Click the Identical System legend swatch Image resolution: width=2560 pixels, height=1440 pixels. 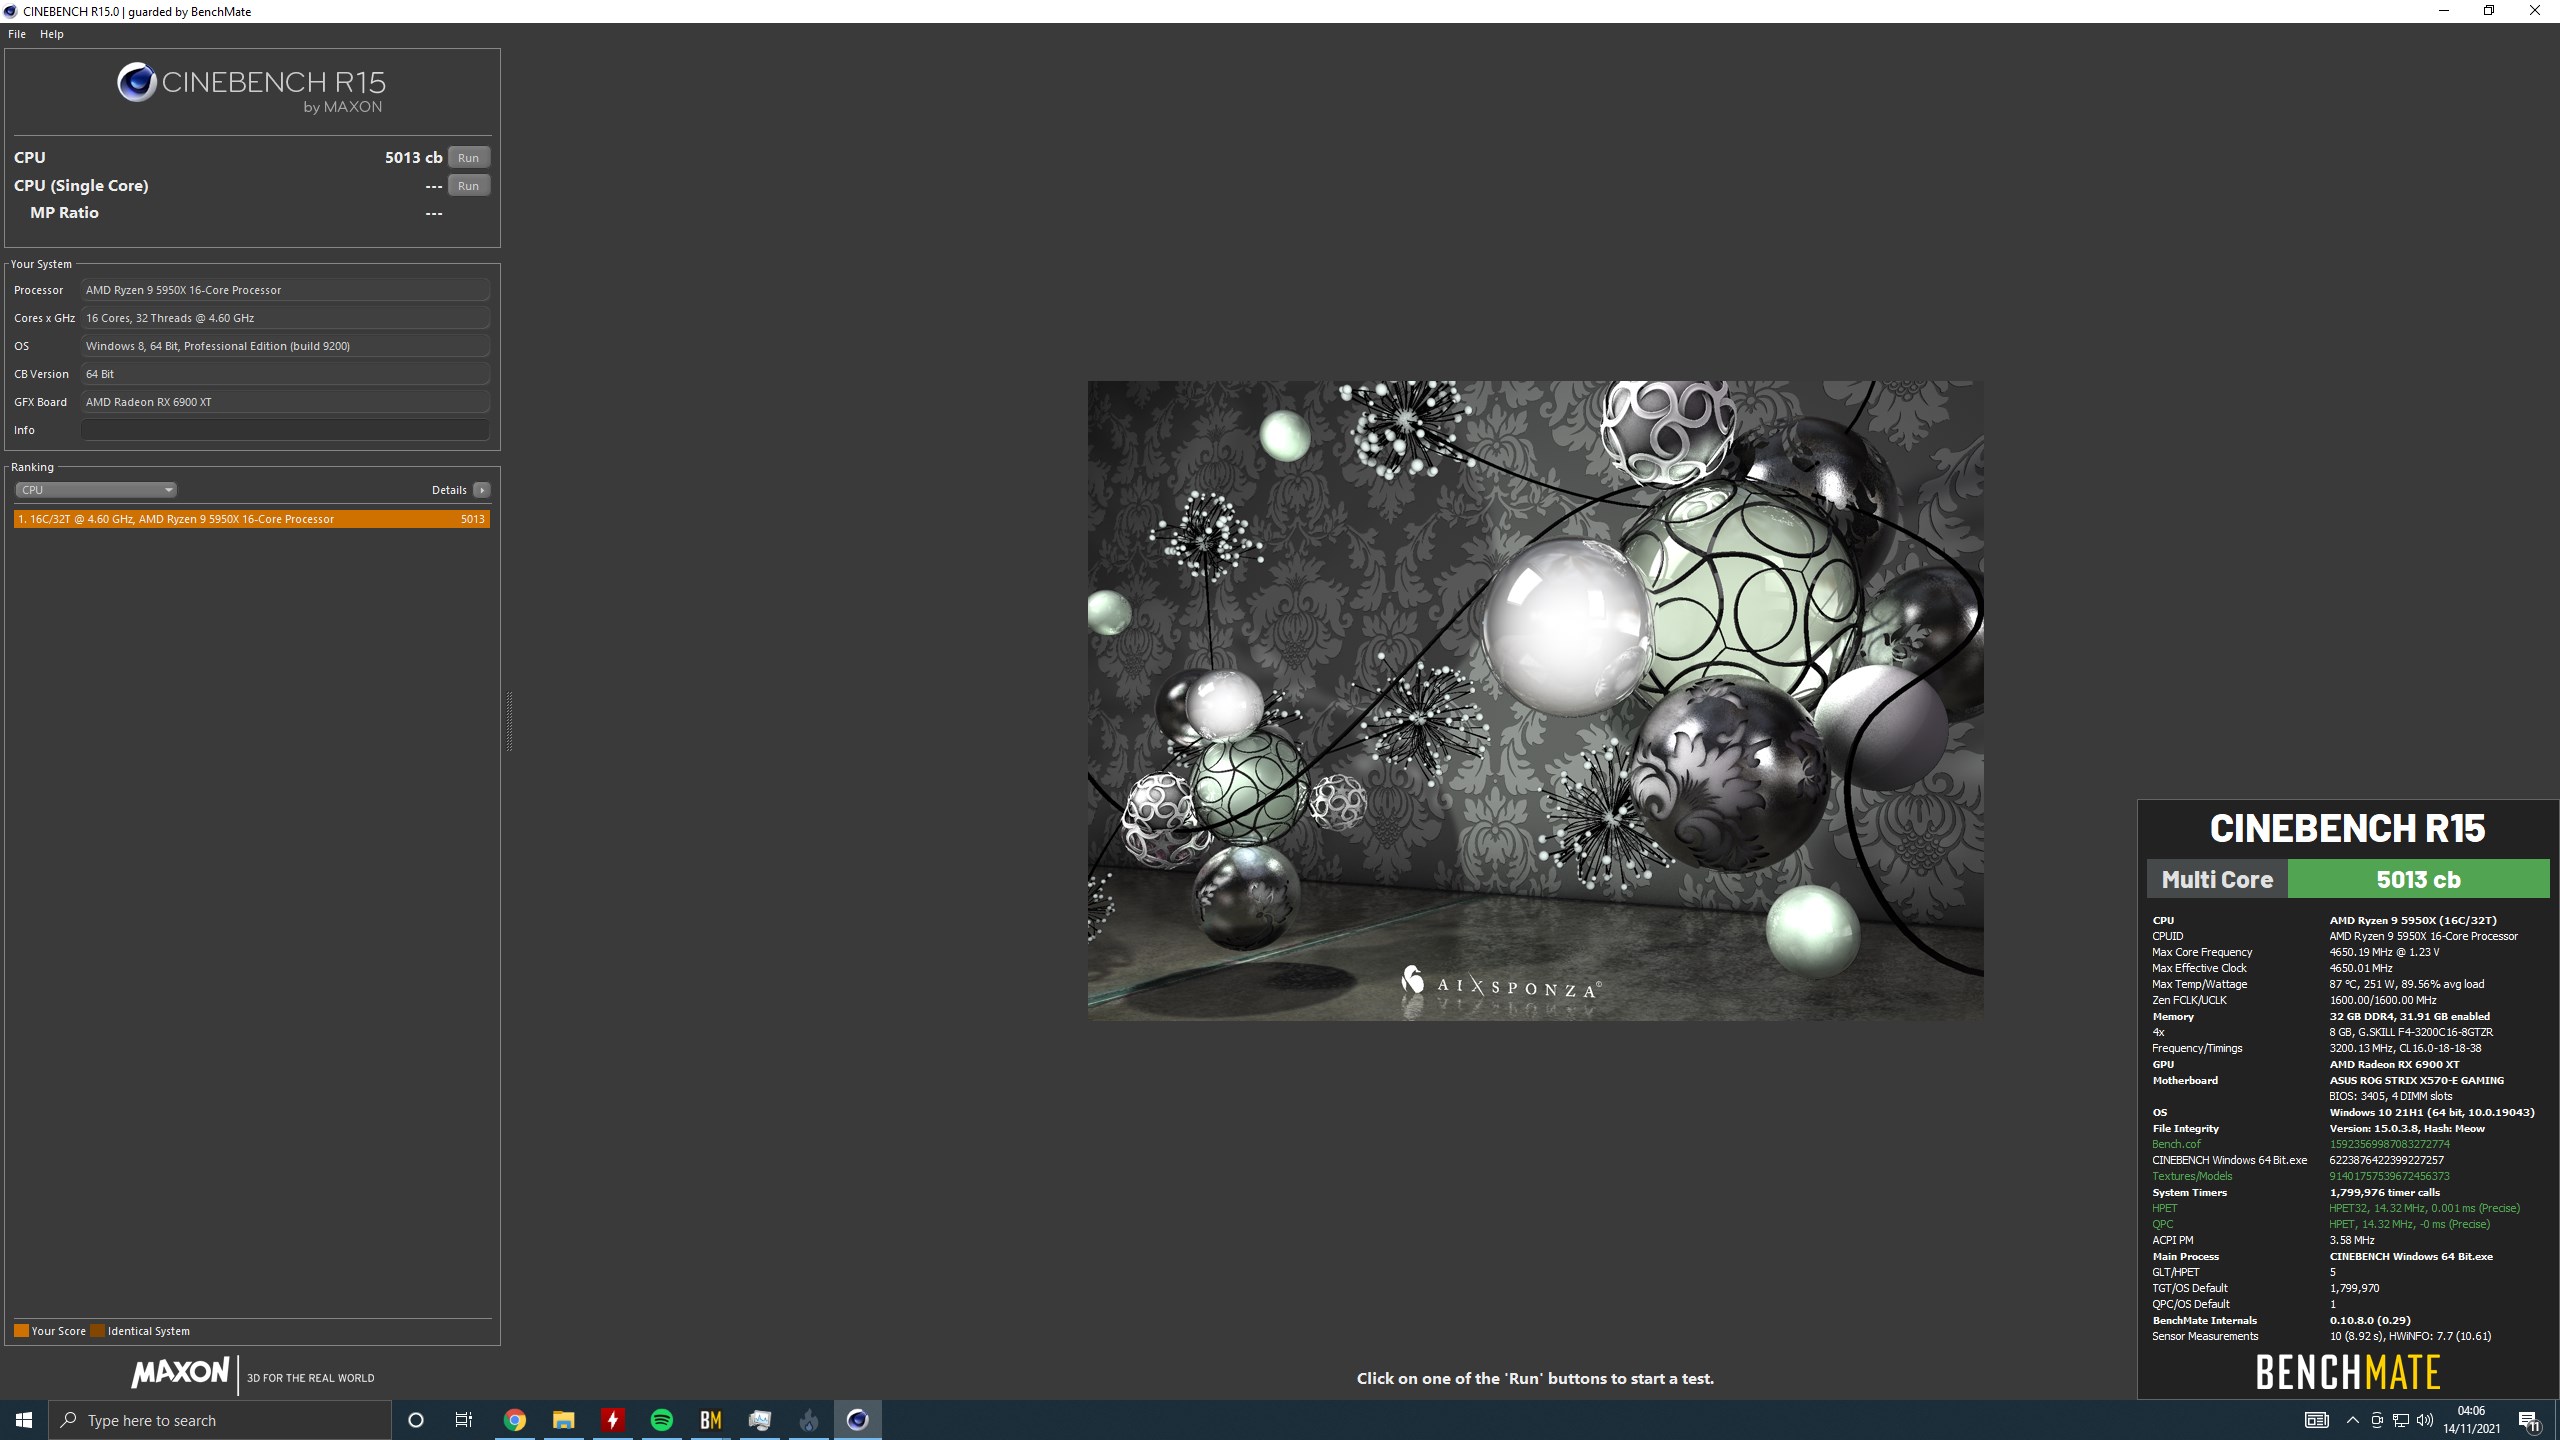click(x=97, y=1331)
